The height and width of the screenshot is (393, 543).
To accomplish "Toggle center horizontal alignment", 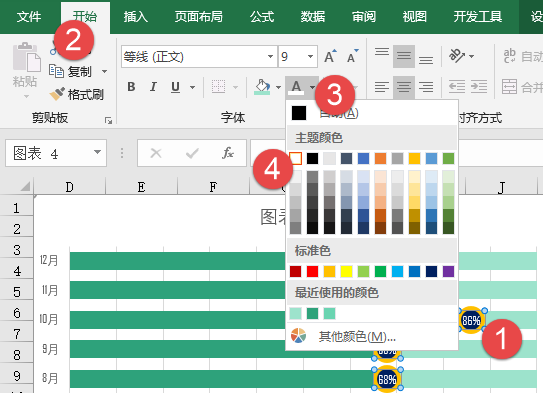I will (404, 87).
